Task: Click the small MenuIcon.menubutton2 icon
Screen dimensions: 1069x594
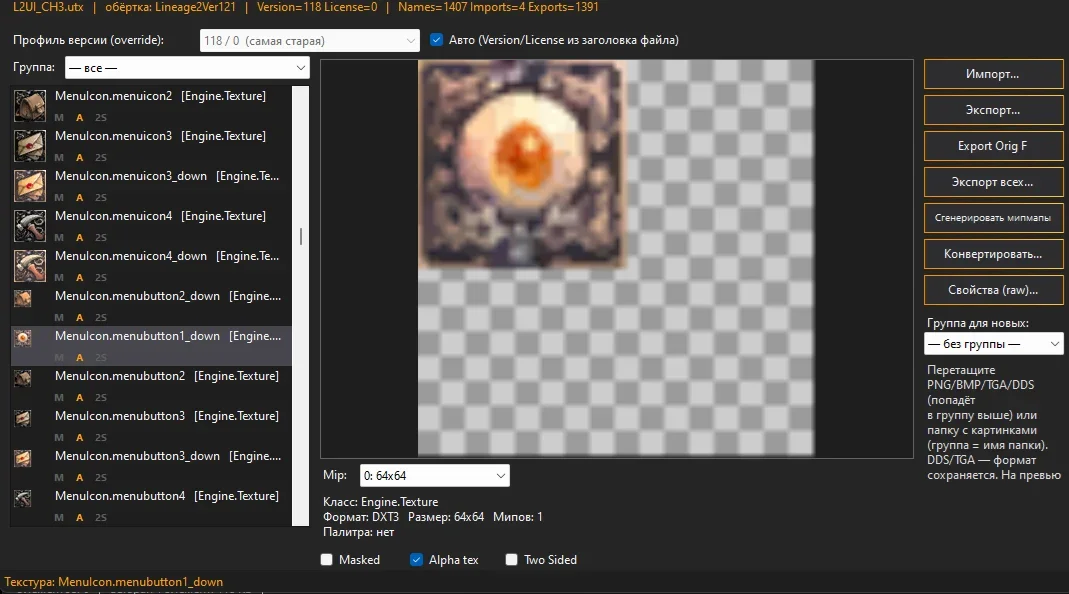Action: coord(22,378)
